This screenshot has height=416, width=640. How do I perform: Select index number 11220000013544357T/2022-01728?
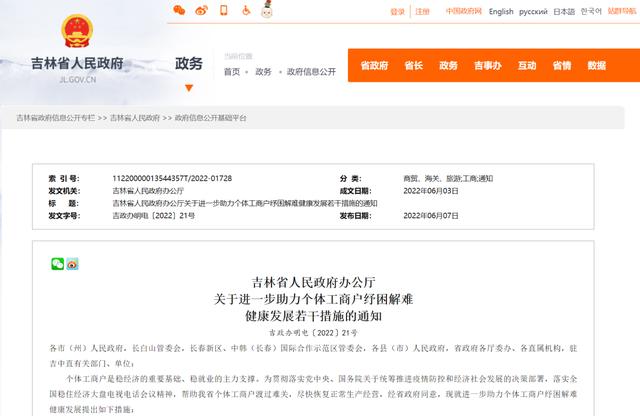click(x=172, y=178)
